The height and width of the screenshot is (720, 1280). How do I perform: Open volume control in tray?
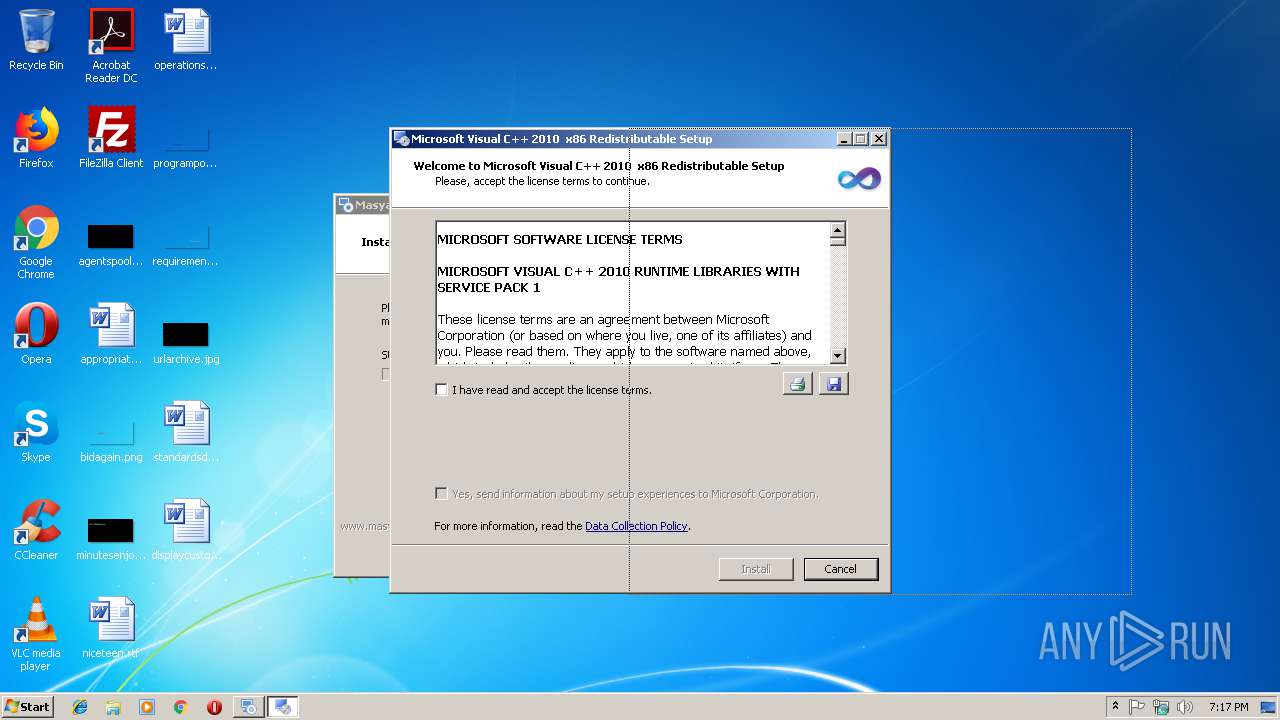(1185, 707)
